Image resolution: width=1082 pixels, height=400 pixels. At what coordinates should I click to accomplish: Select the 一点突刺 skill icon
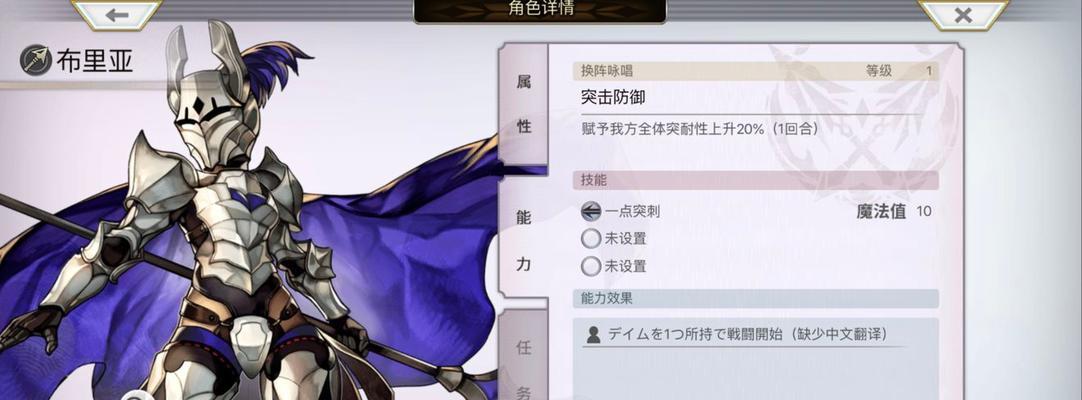pos(591,211)
